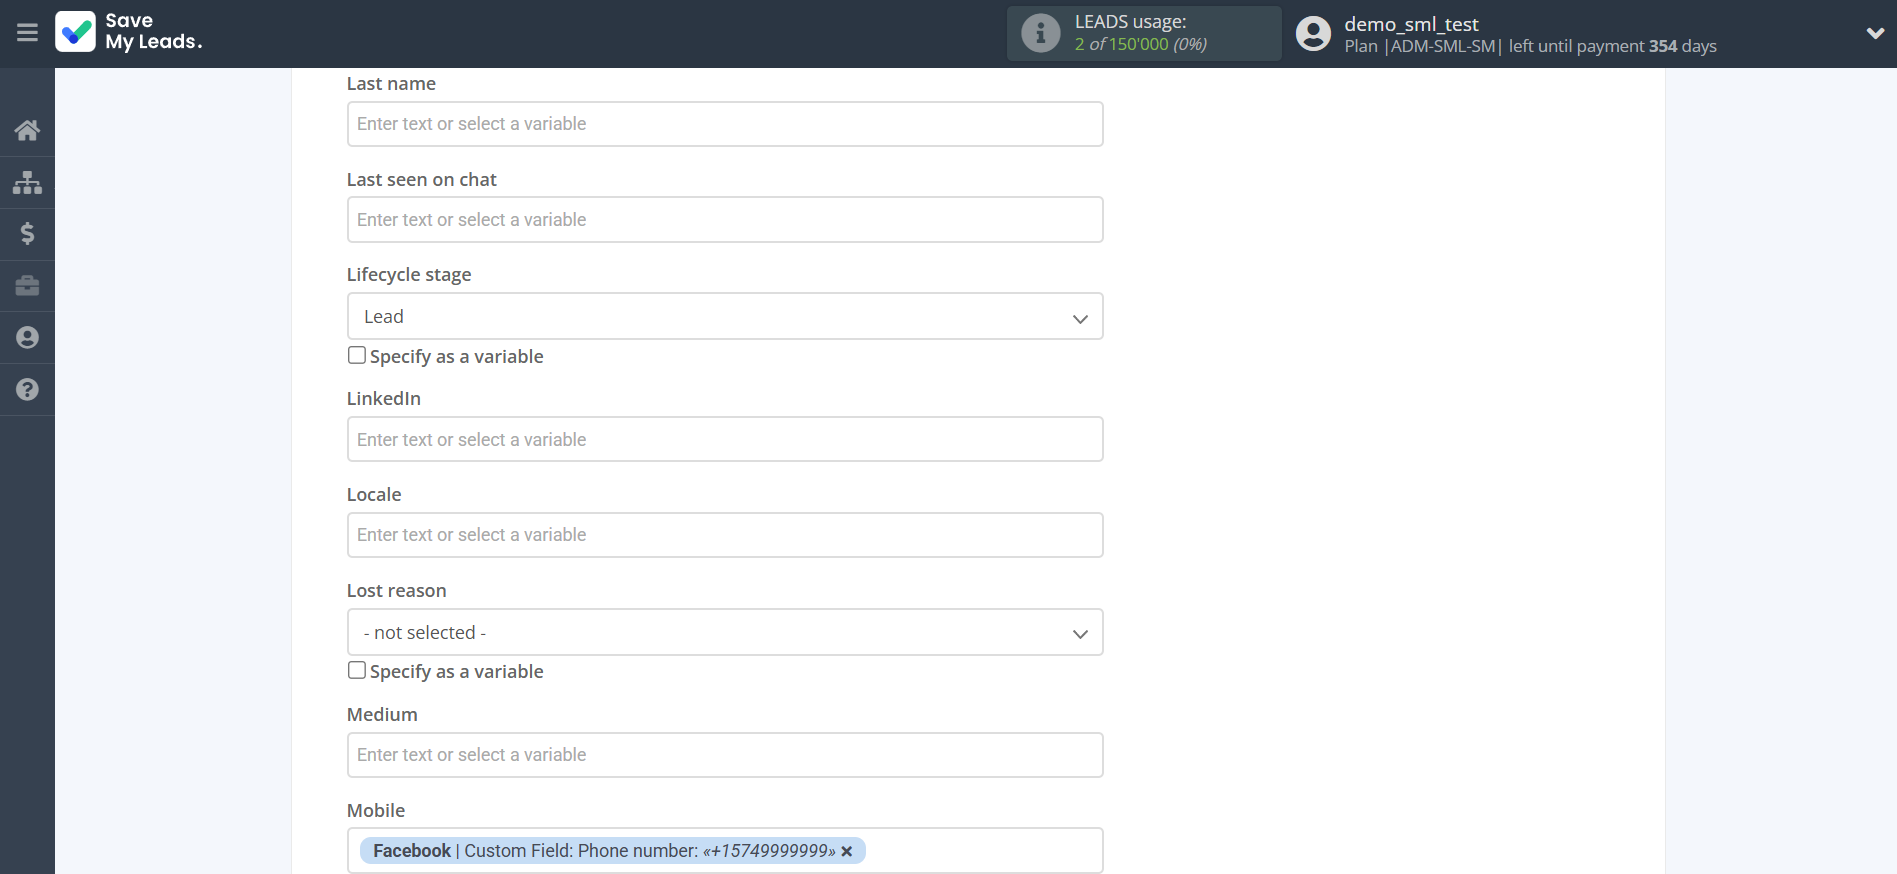1897x874 pixels.
Task: Open the hamburger menu
Action: point(27,33)
